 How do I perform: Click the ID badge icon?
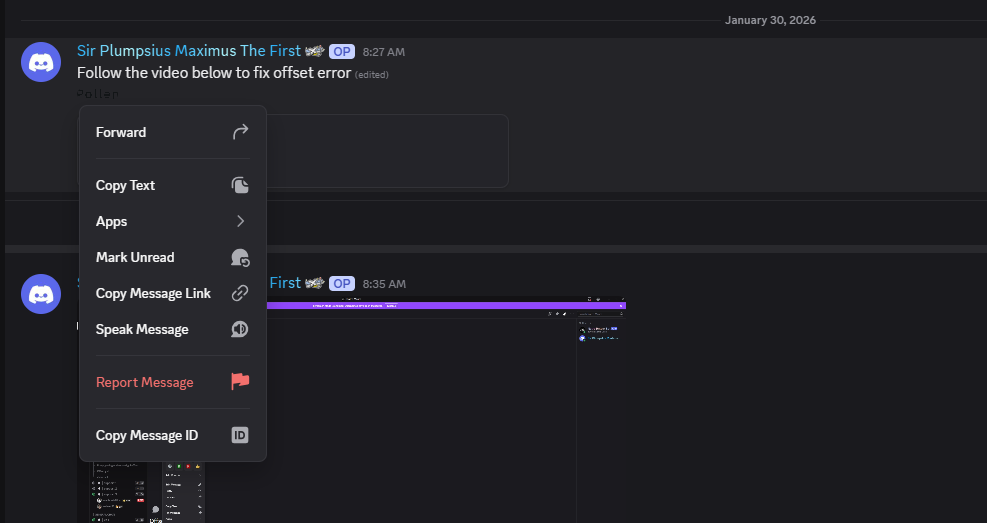point(240,435)
